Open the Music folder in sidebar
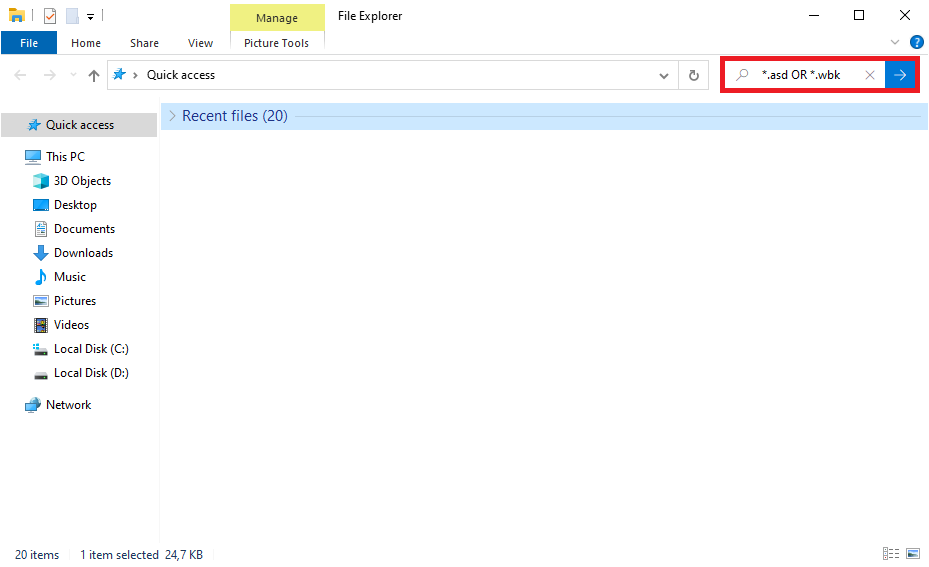Viewport: 929px width, 567px height. 69,277
